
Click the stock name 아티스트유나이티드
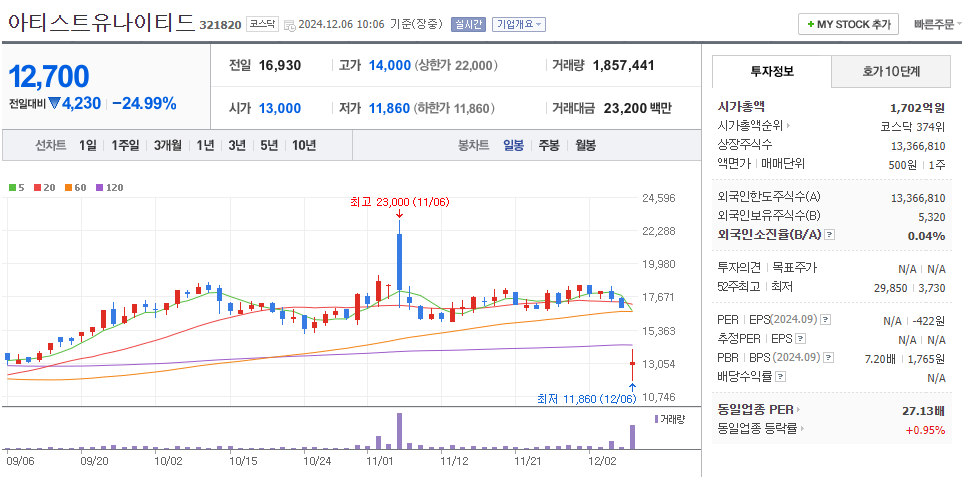point(101,22)
